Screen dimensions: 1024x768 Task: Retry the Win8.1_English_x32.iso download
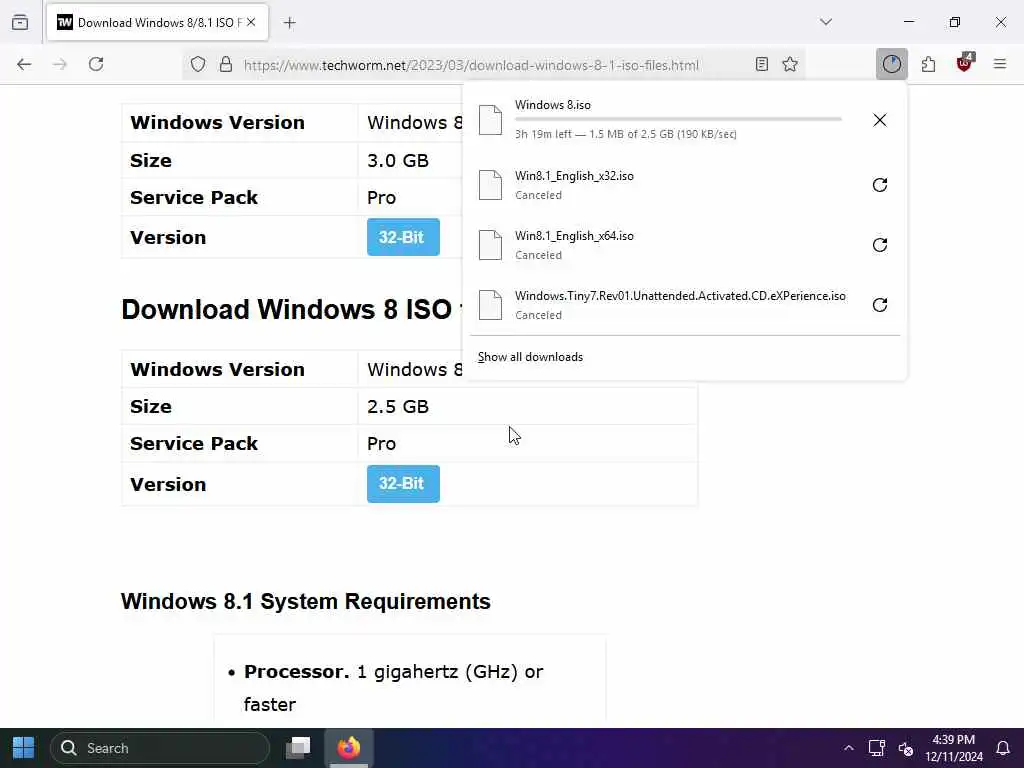[880, 185]
